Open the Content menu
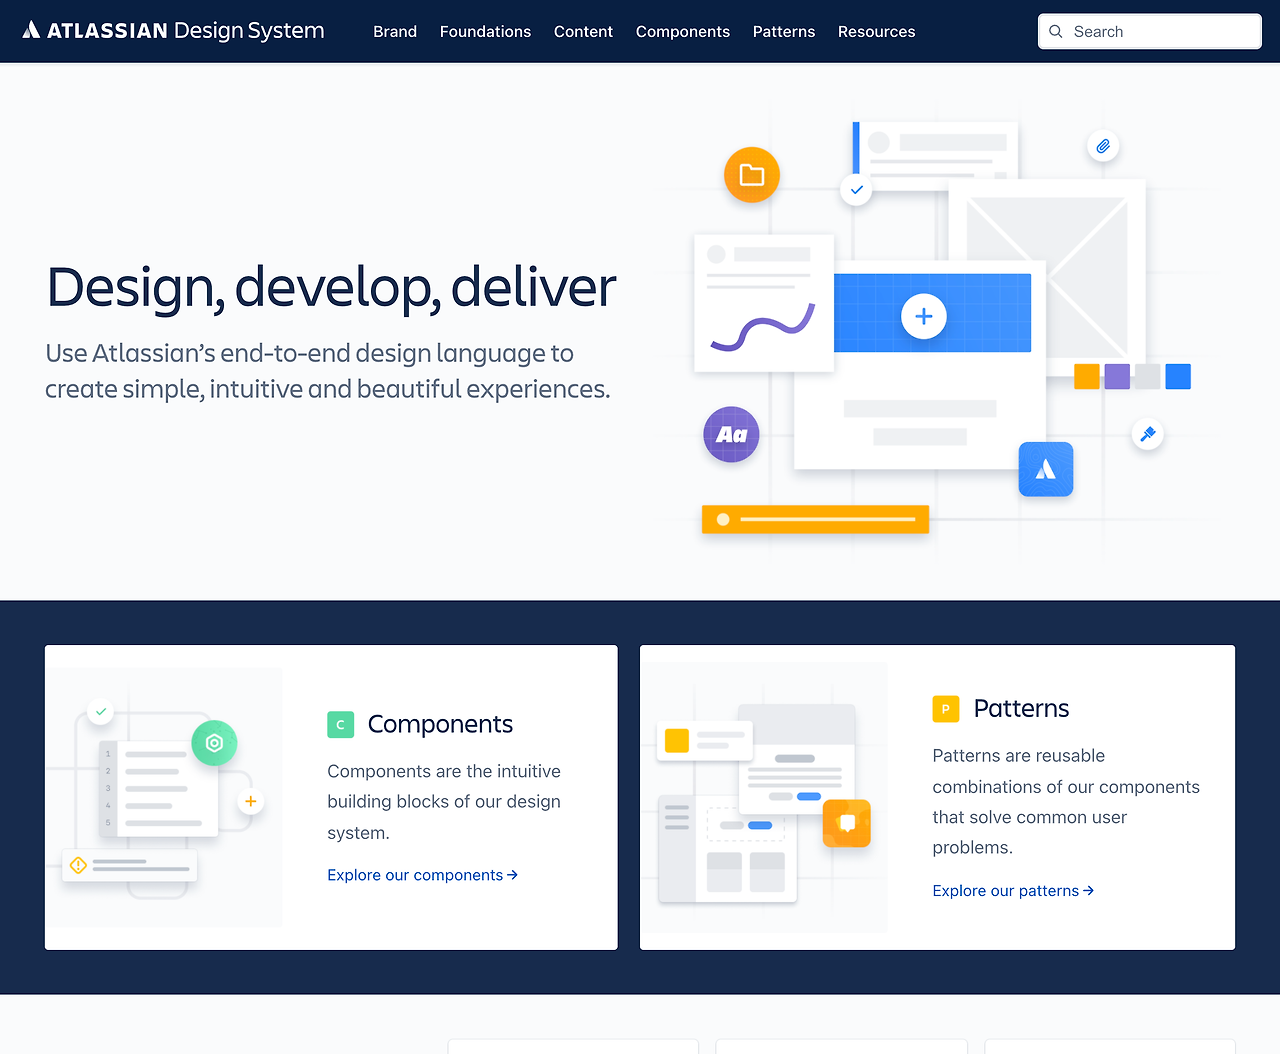Screen dimensions: 1280x1054 [583, 31]
